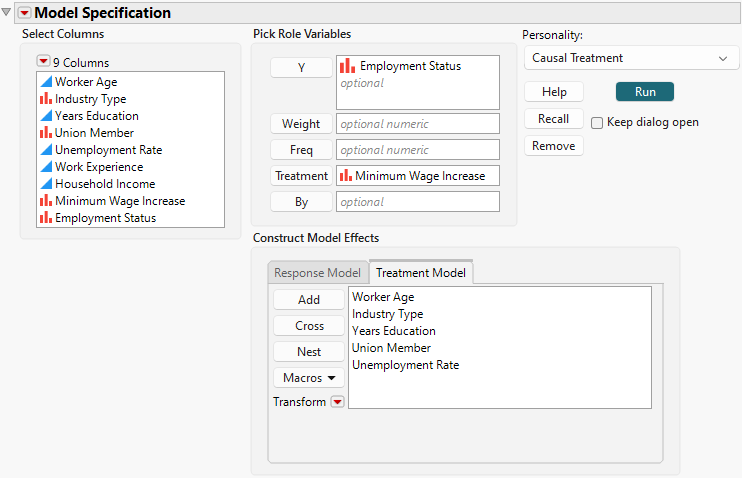Open the Macros dropdown button
Screen dimensions: 742x478
click(x=308, y=378)
